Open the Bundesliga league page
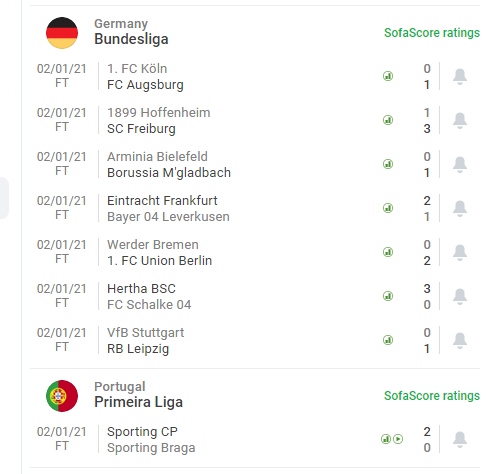This screenshot has width=486, height=474. [131, 39]
